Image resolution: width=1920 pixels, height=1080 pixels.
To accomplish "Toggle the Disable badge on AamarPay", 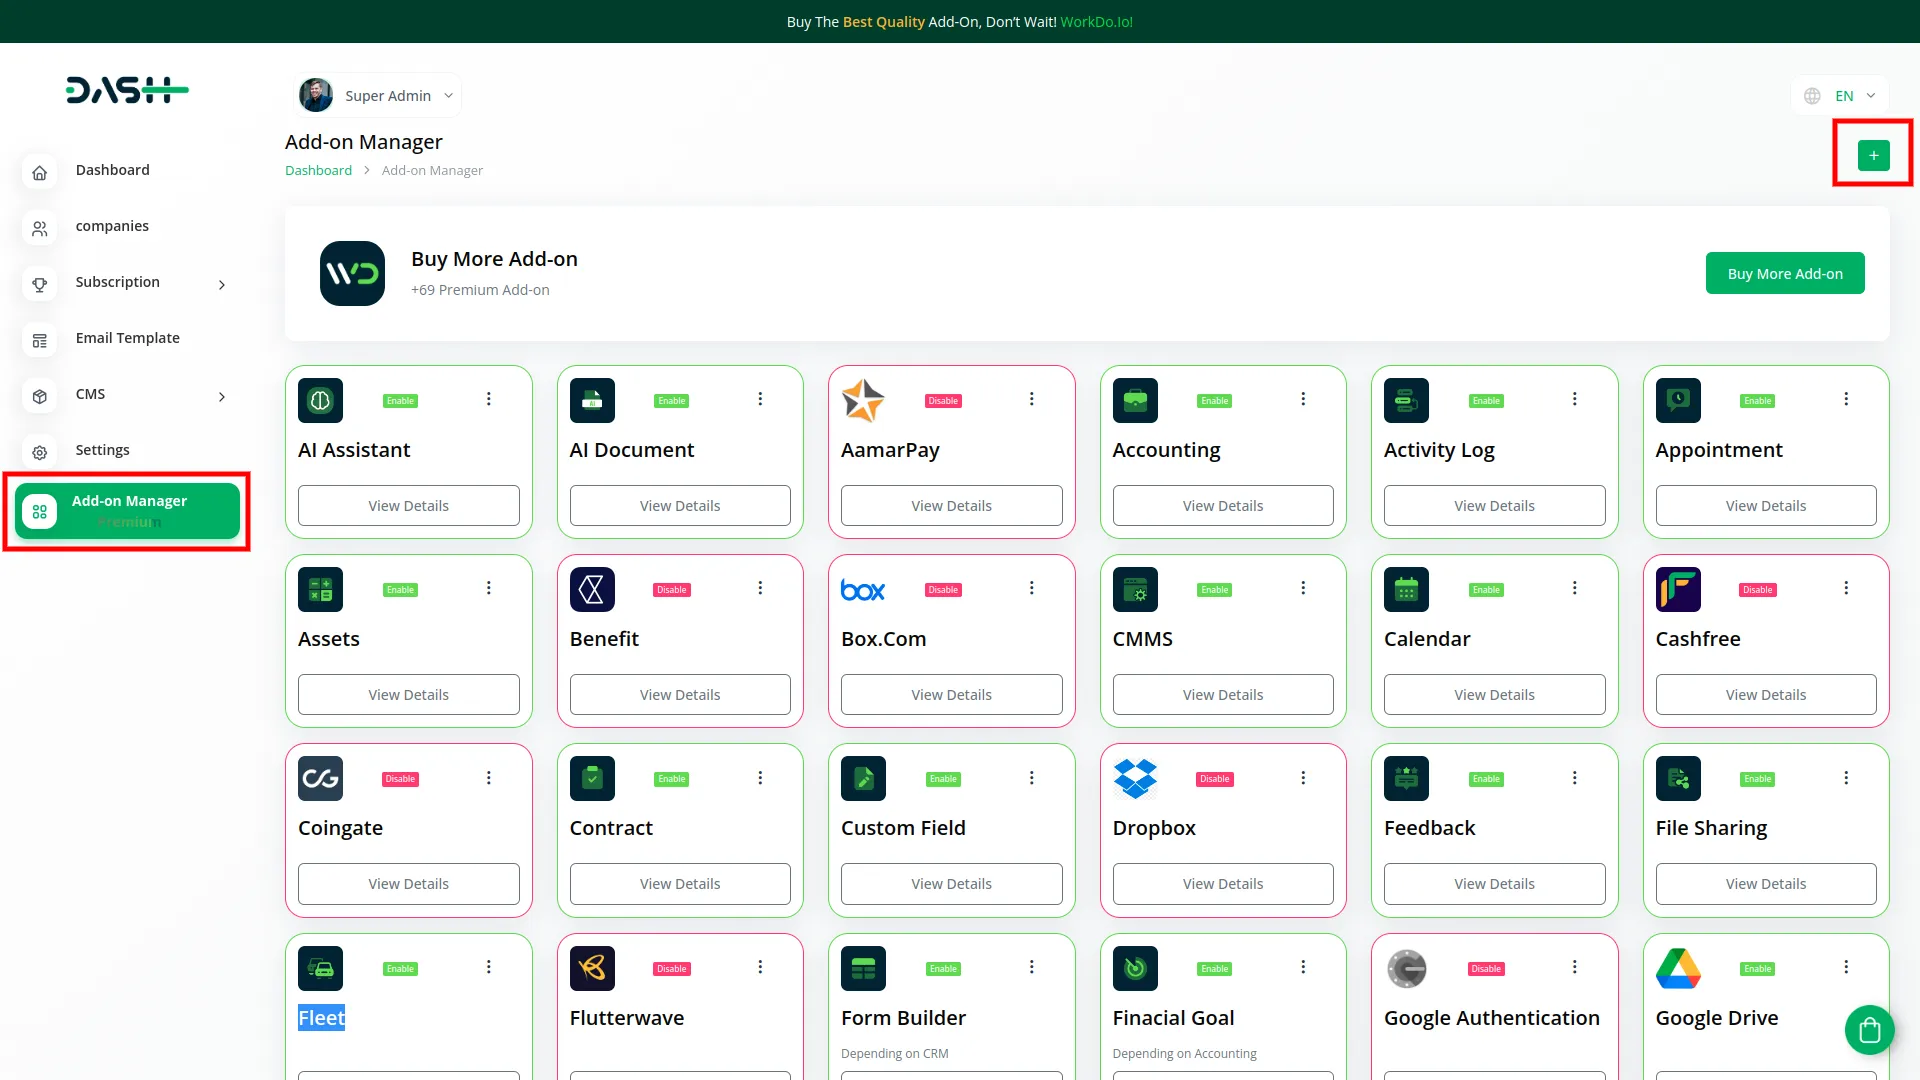I will coord(943,401).
